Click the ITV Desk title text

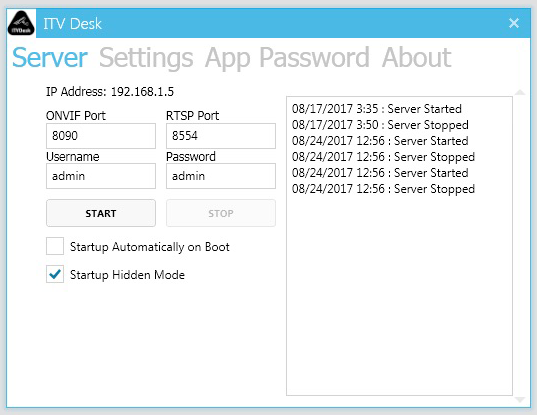coord(73,24)
